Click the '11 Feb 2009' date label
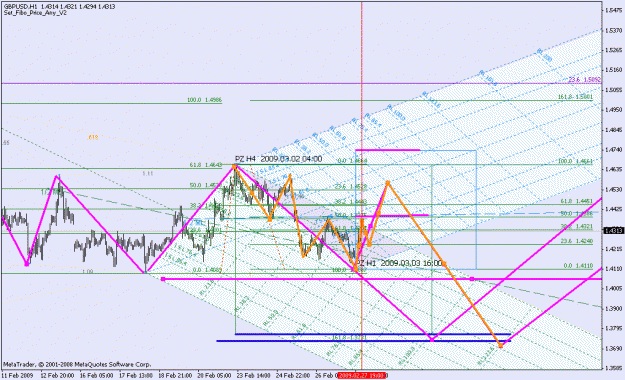625x380 pixels. 17,376
